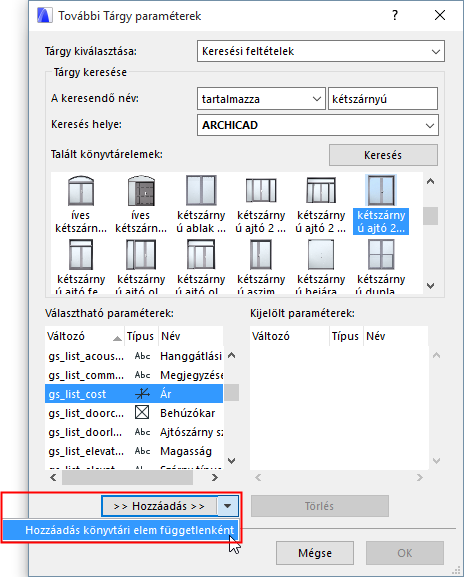This screenshot has width=464, height=577.
Task: Select the gs_list_doorc... parameter row
Action: (134, 413)
